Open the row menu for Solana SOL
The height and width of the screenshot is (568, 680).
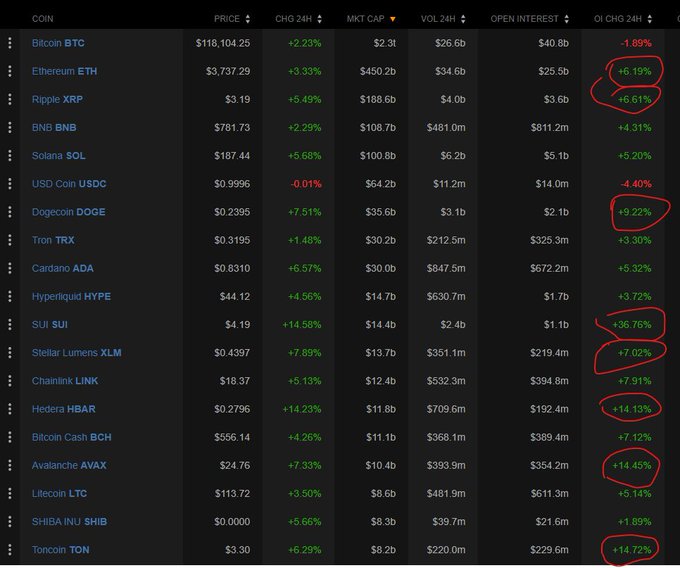[x=10, y=156]
